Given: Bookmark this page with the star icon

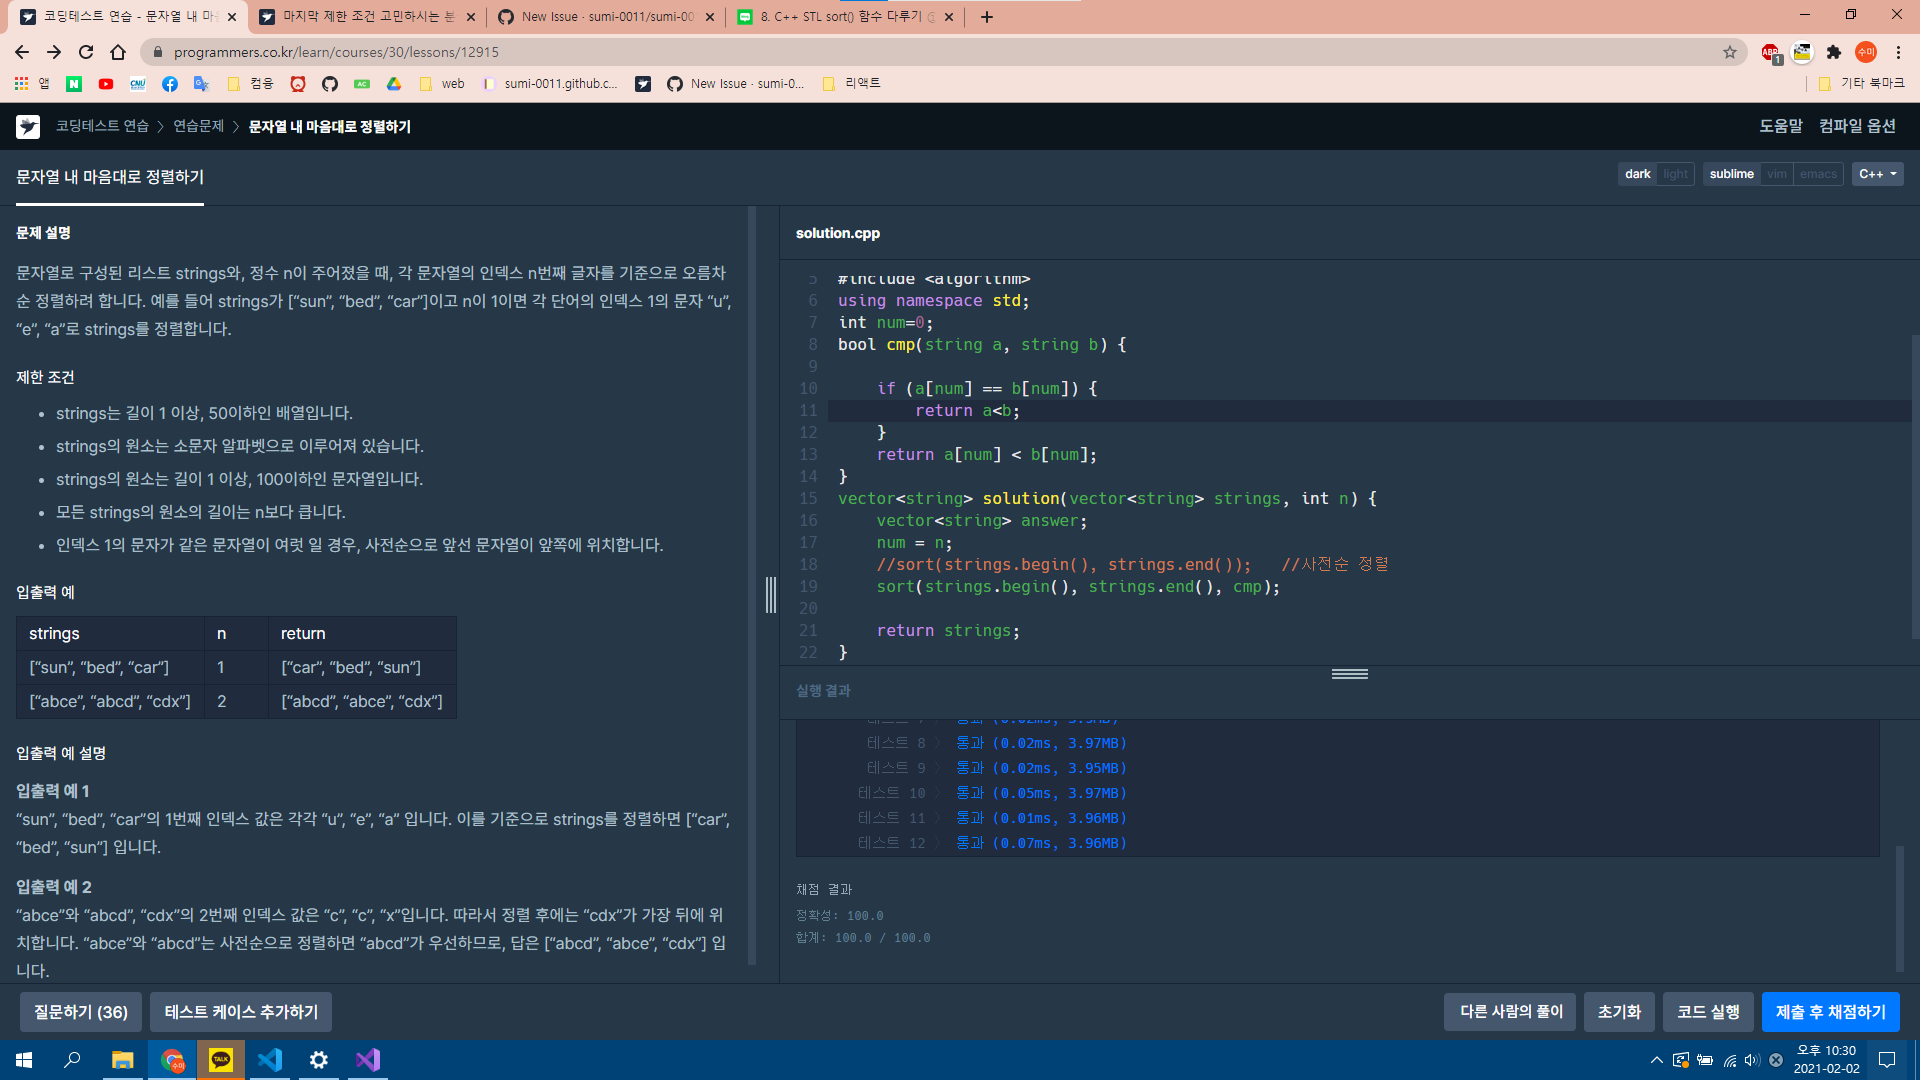Looking at the screenshot, I should coord(1730,52).
